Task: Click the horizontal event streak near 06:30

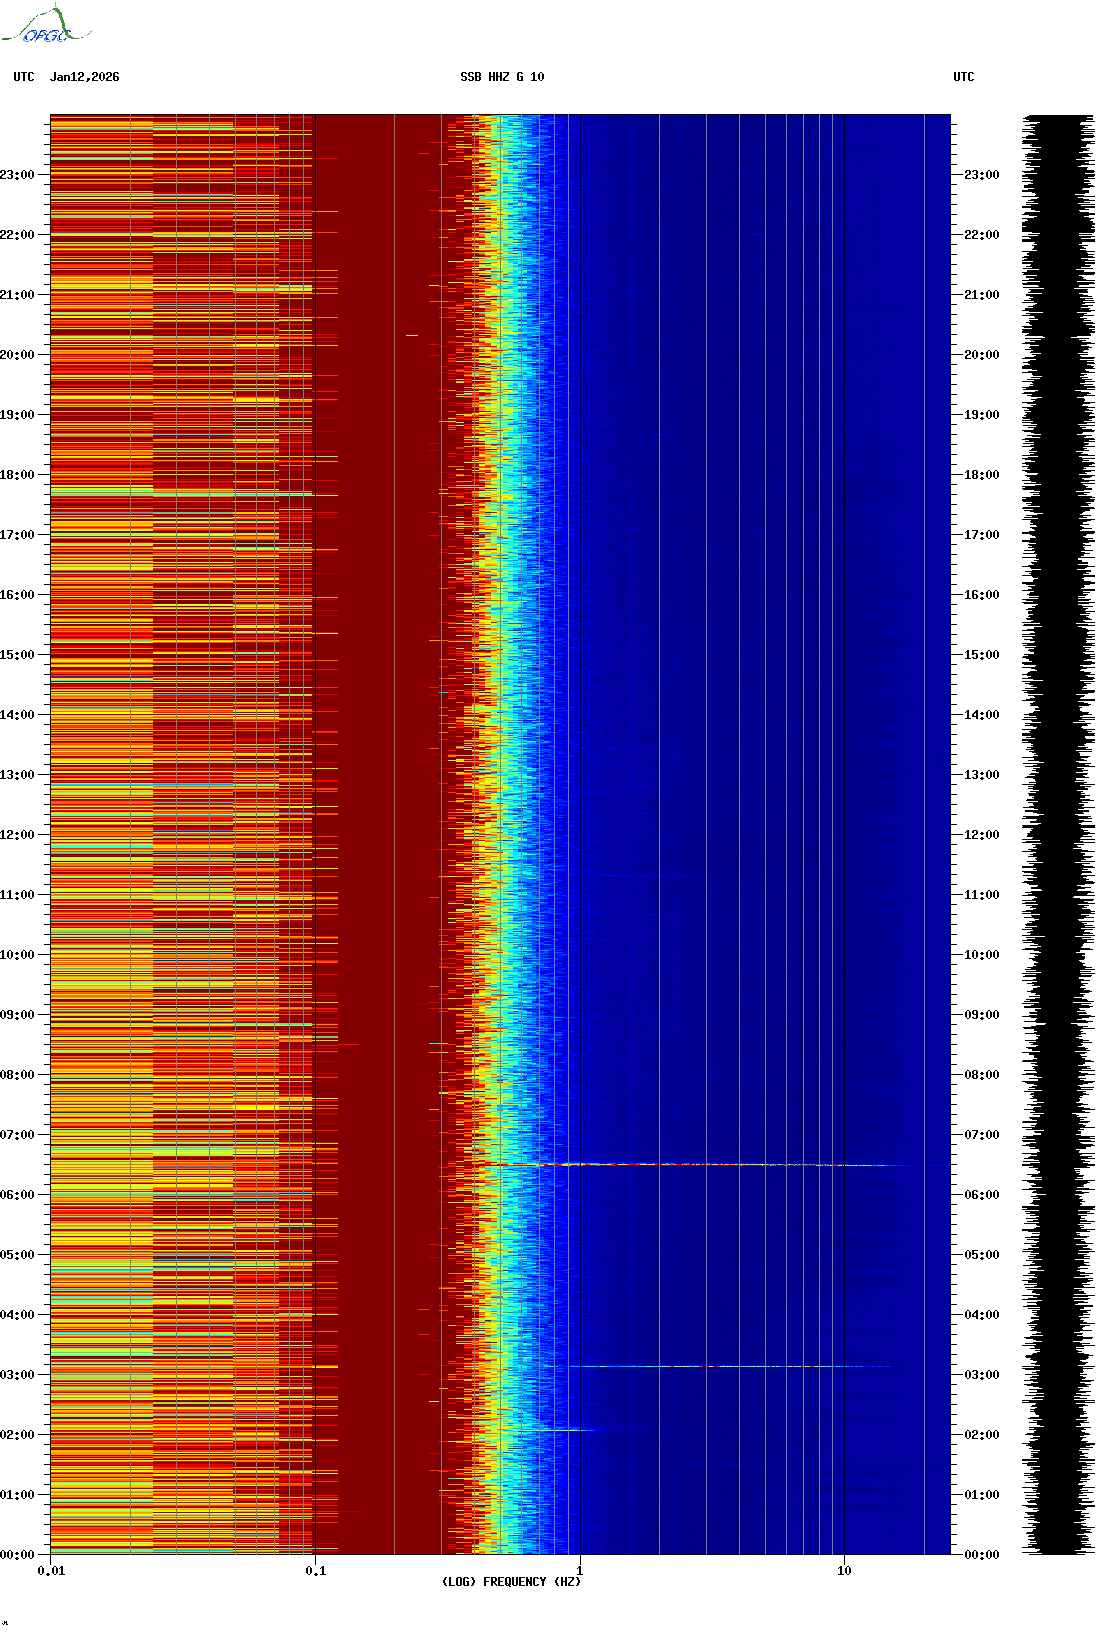Action: click(700, 1165)
